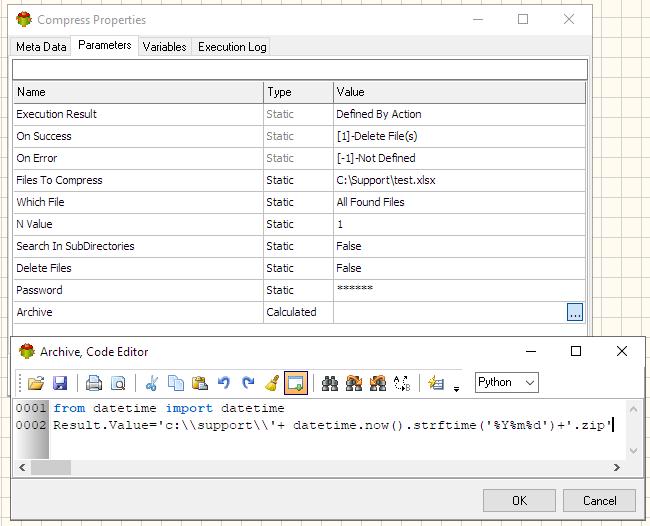Click the [1]-Delete File(s) value

[x=377, y=136]
